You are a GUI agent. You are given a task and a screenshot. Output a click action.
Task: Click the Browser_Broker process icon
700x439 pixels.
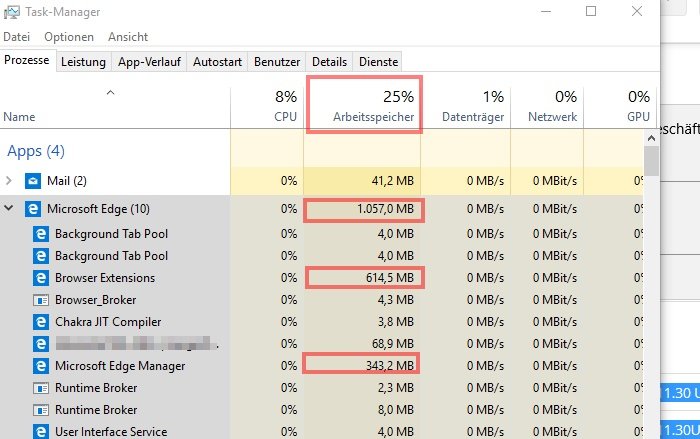point(41,300)
